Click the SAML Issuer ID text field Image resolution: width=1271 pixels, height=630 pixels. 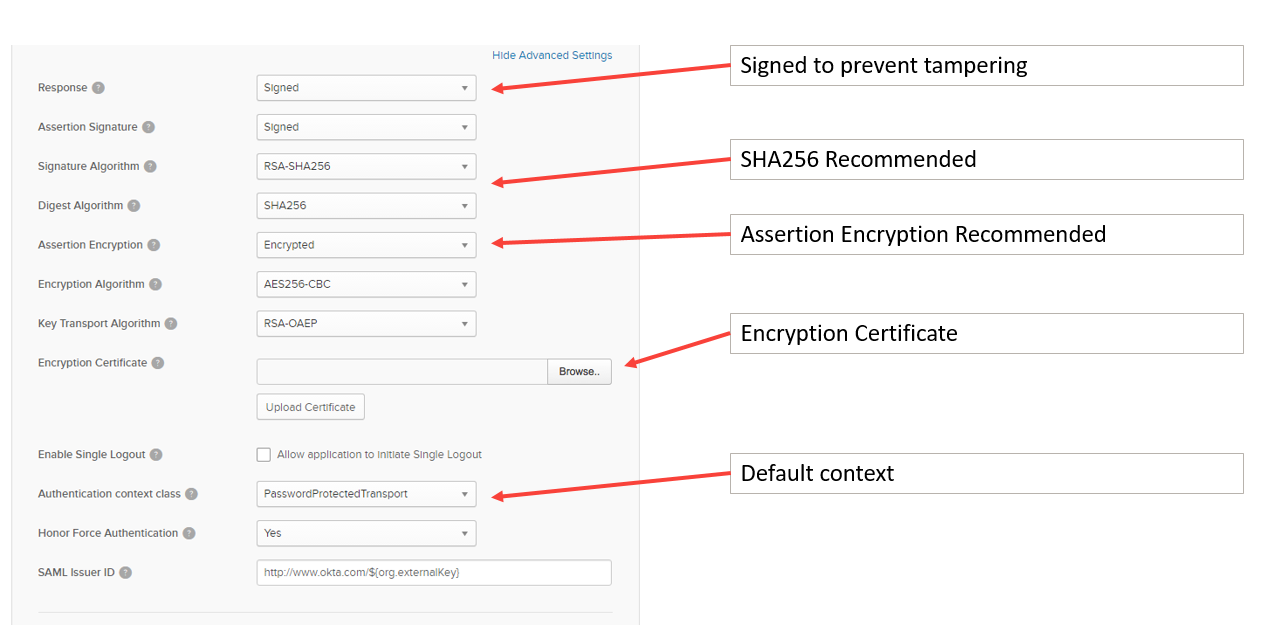point(434,573)
